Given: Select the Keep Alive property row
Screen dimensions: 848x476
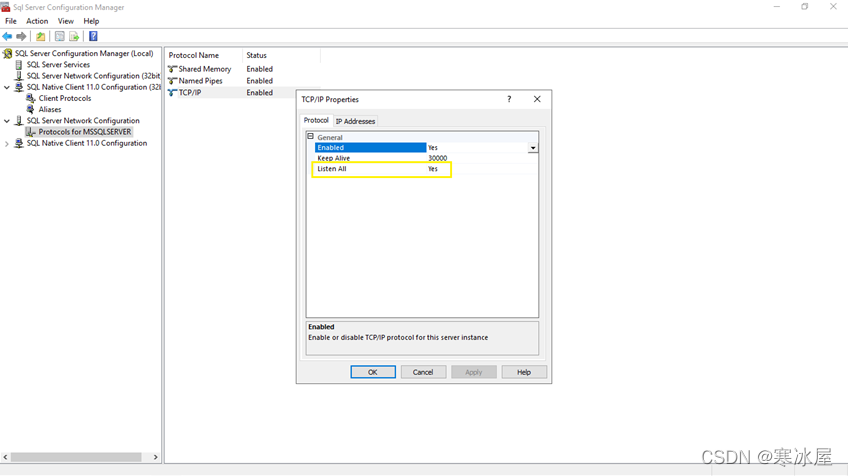Looking at the screenshot, I should click(x=426, y=158).
